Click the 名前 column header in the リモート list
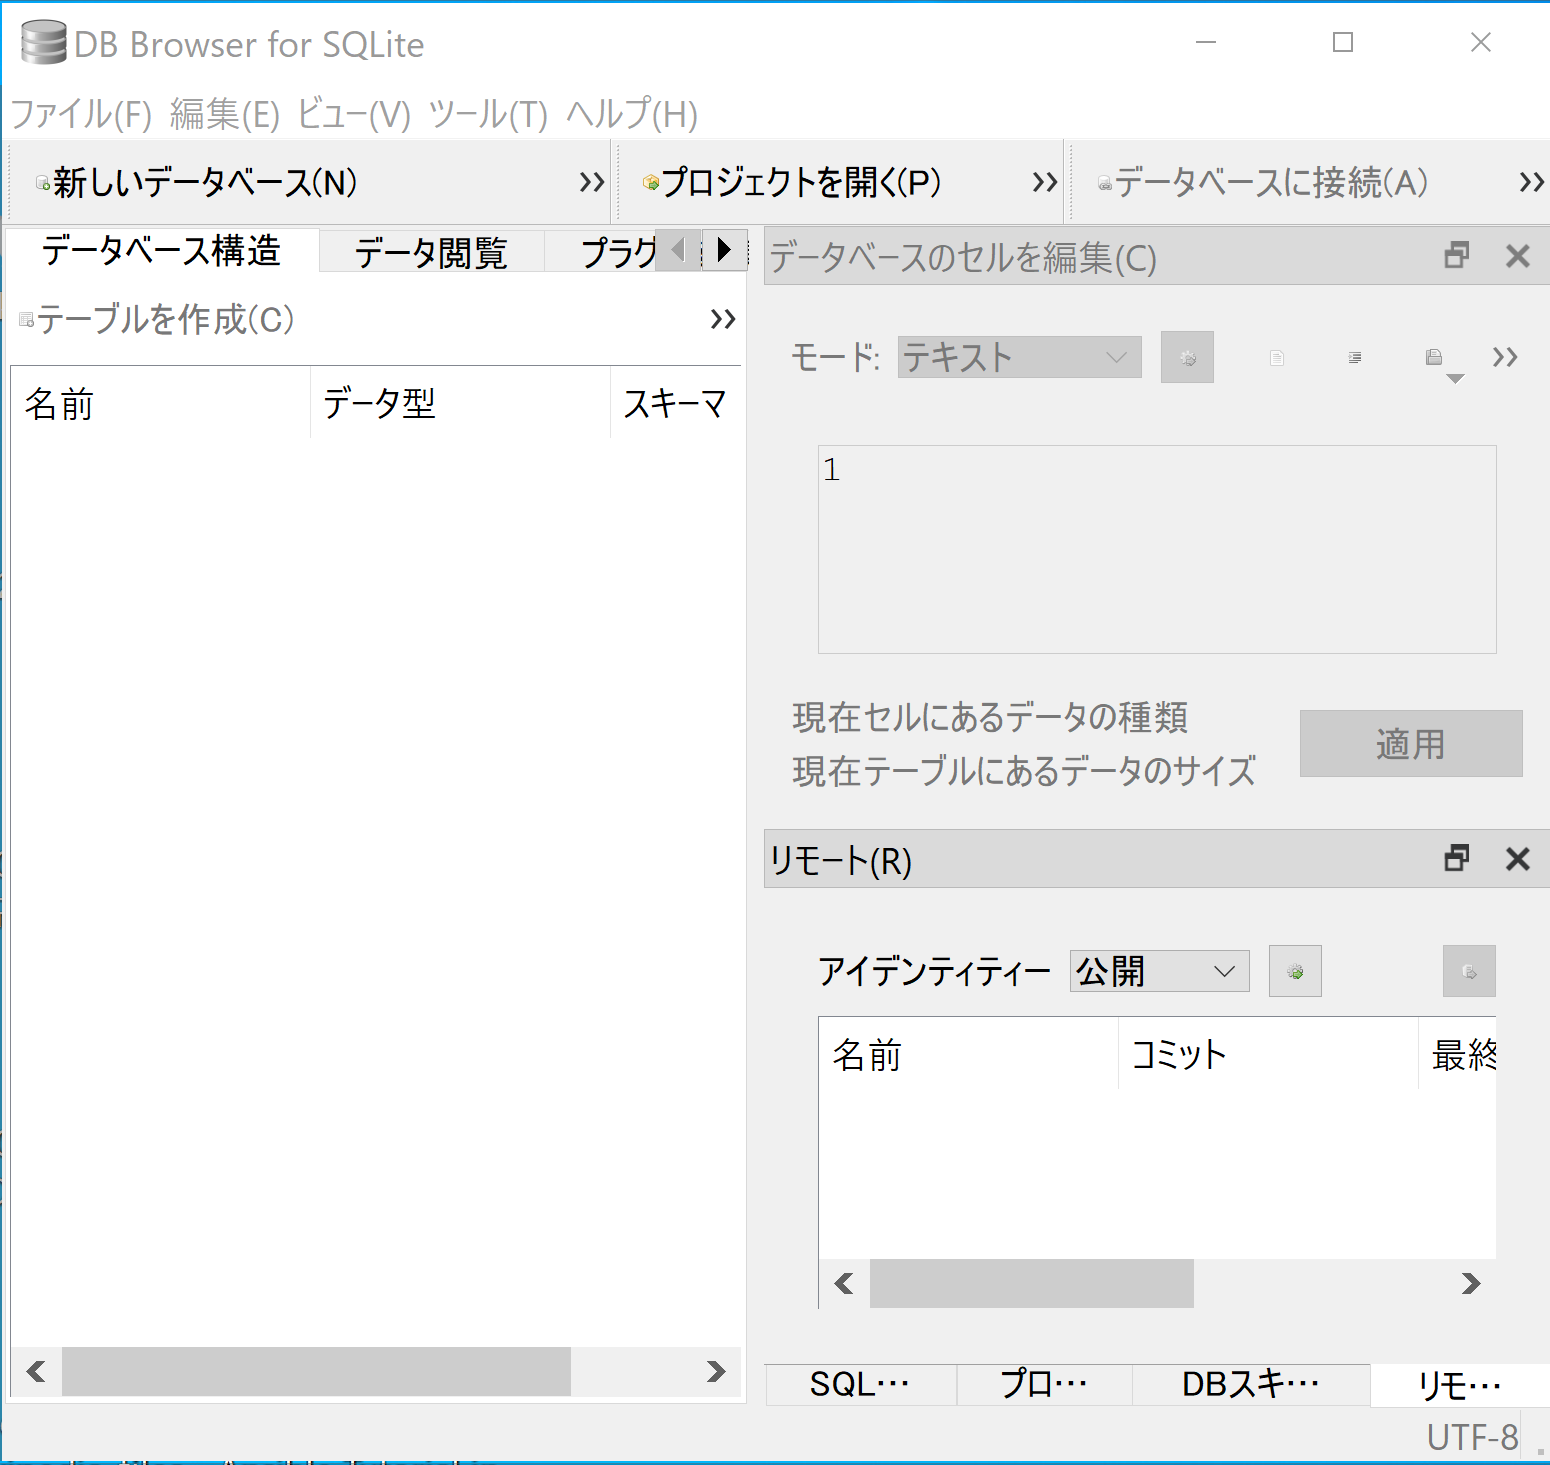 (968, 1055)
